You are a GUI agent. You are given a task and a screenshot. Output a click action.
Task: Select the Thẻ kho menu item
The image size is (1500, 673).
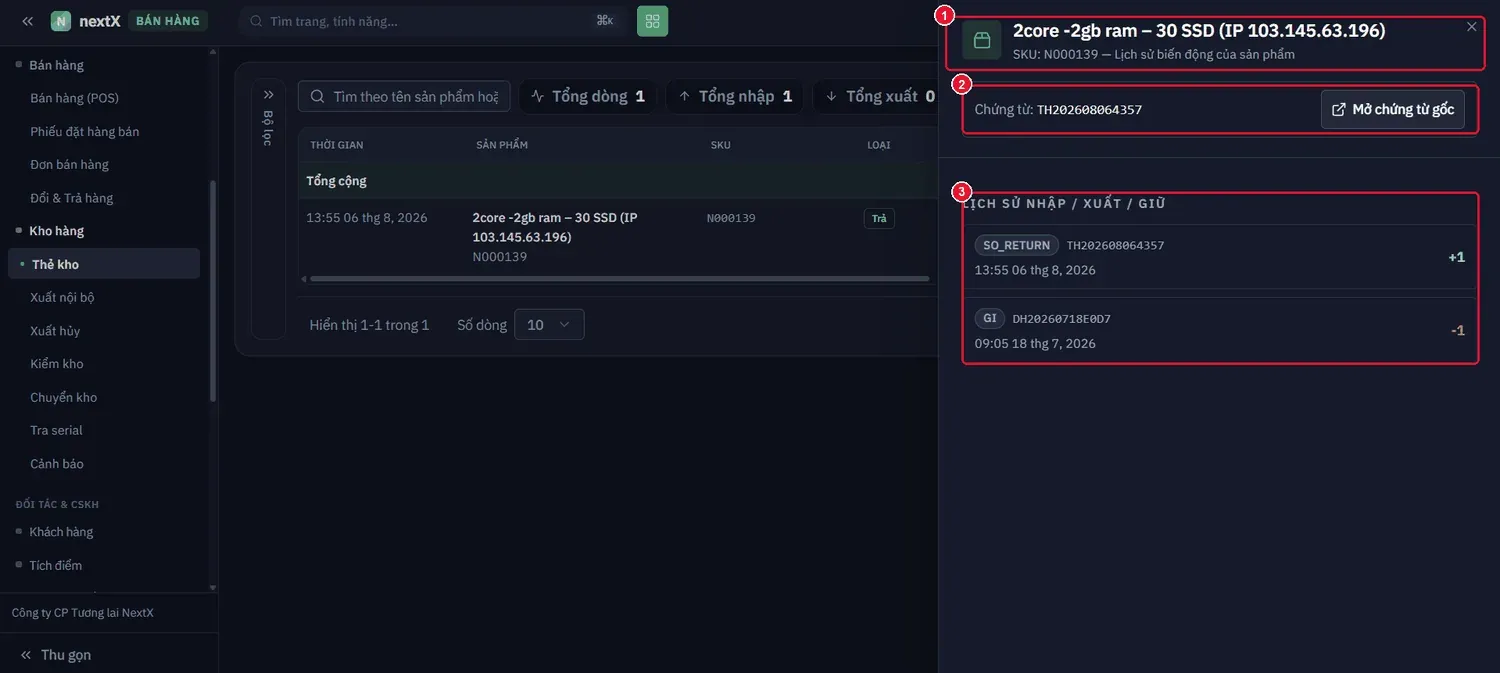pyautogui.click(x=104, y=264)
